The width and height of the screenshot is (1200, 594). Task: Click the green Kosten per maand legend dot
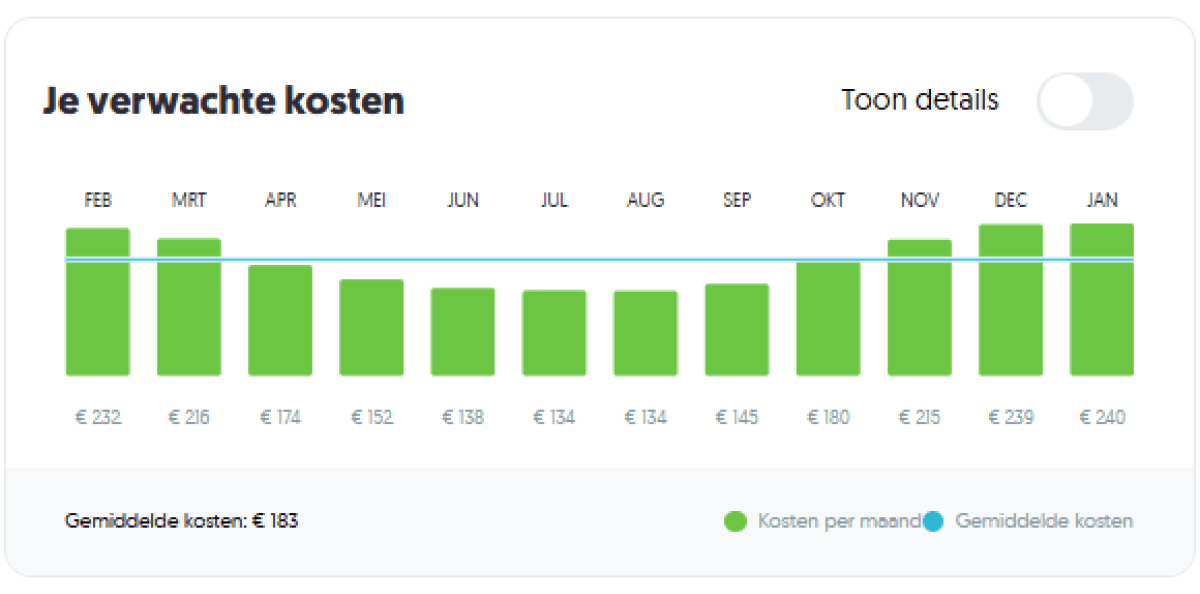(x=736, y=521)
